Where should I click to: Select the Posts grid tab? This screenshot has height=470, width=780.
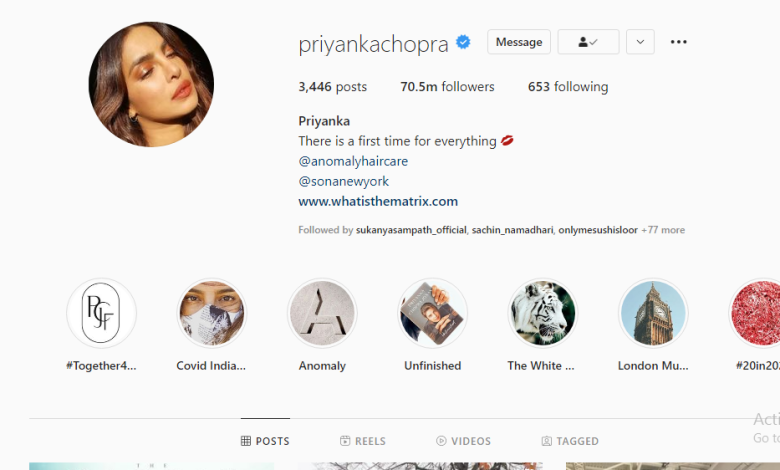[265, 441]
